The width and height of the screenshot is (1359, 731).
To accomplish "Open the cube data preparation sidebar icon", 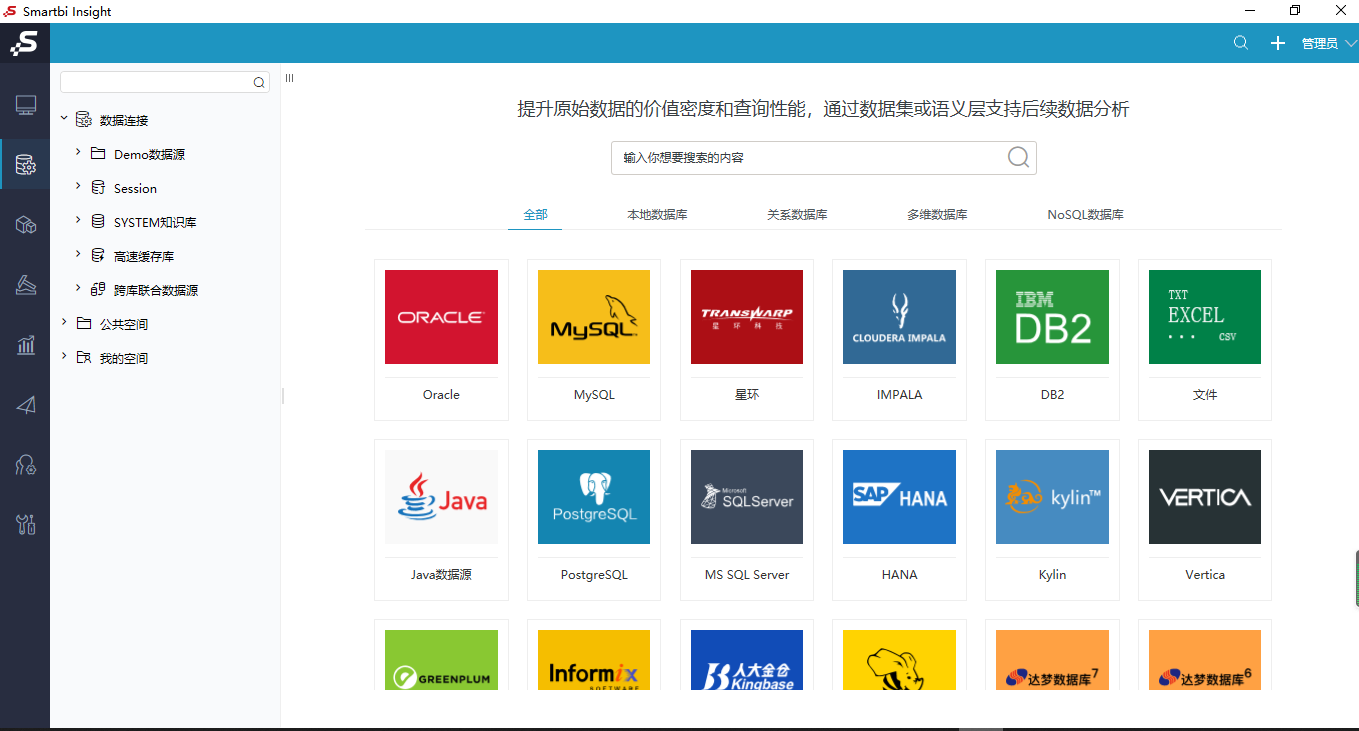I will pyautogui.click(x=25, y=225).
